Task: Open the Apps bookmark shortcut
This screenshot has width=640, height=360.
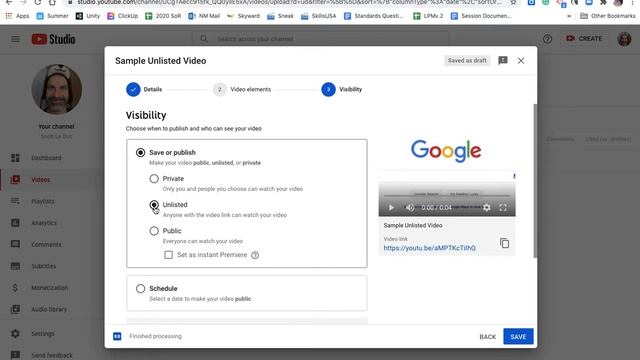Action: [17, 16]
